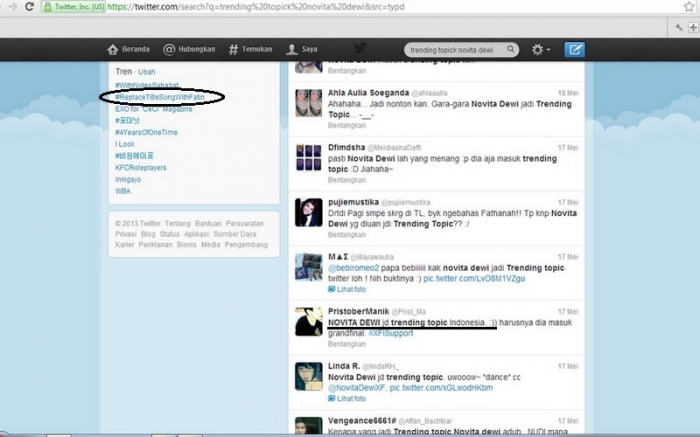This screenshot has width=700, height=437.
Task: Open Vengeance6661# profile name
Action: [362, 421]
